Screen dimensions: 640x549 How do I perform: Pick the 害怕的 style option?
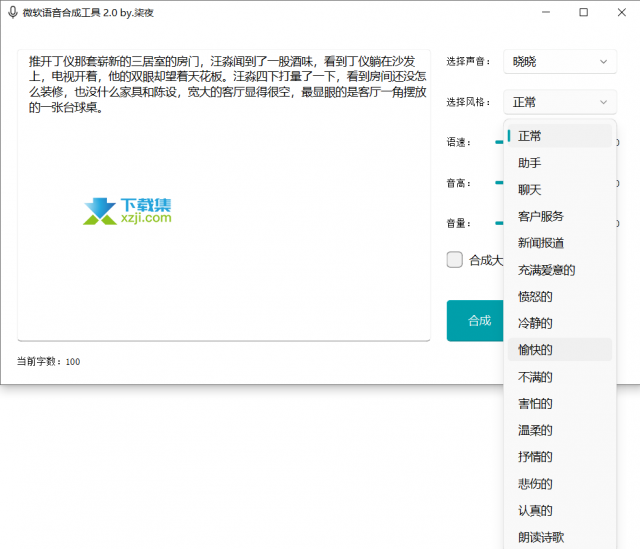(560, 404)
